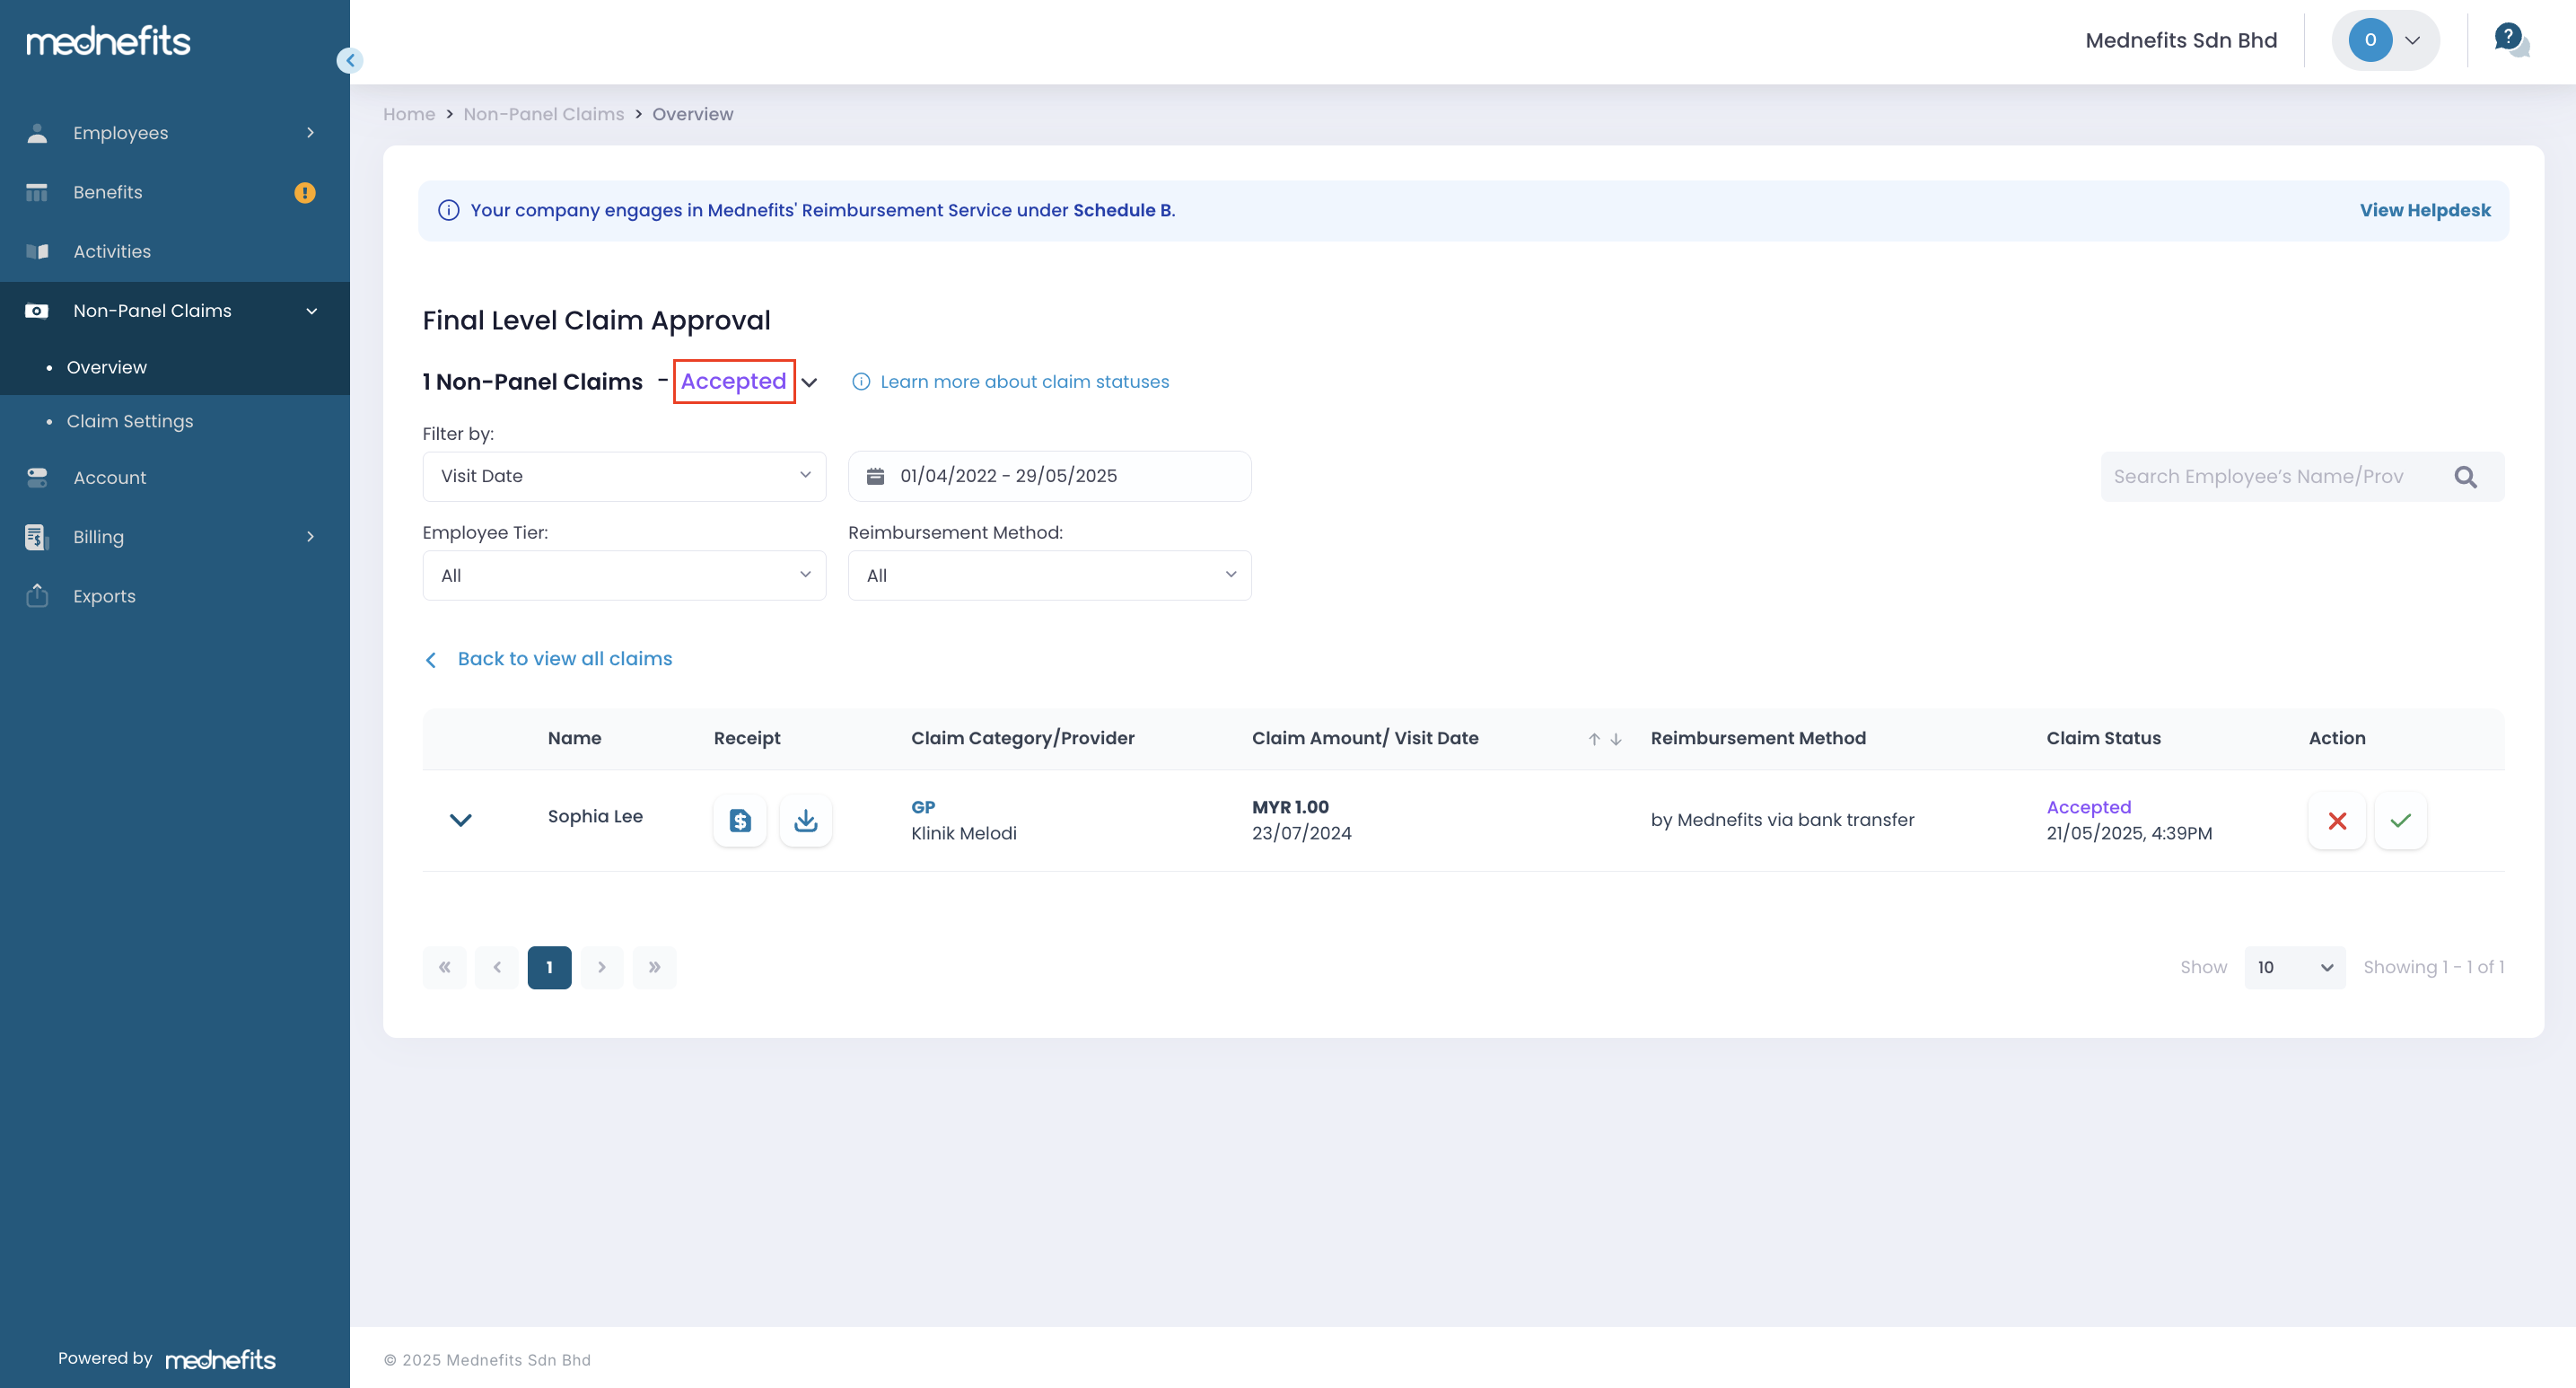Click the search magnifier icon
Screen dimensions: 2576x1388
click(x=2465, y=477)
